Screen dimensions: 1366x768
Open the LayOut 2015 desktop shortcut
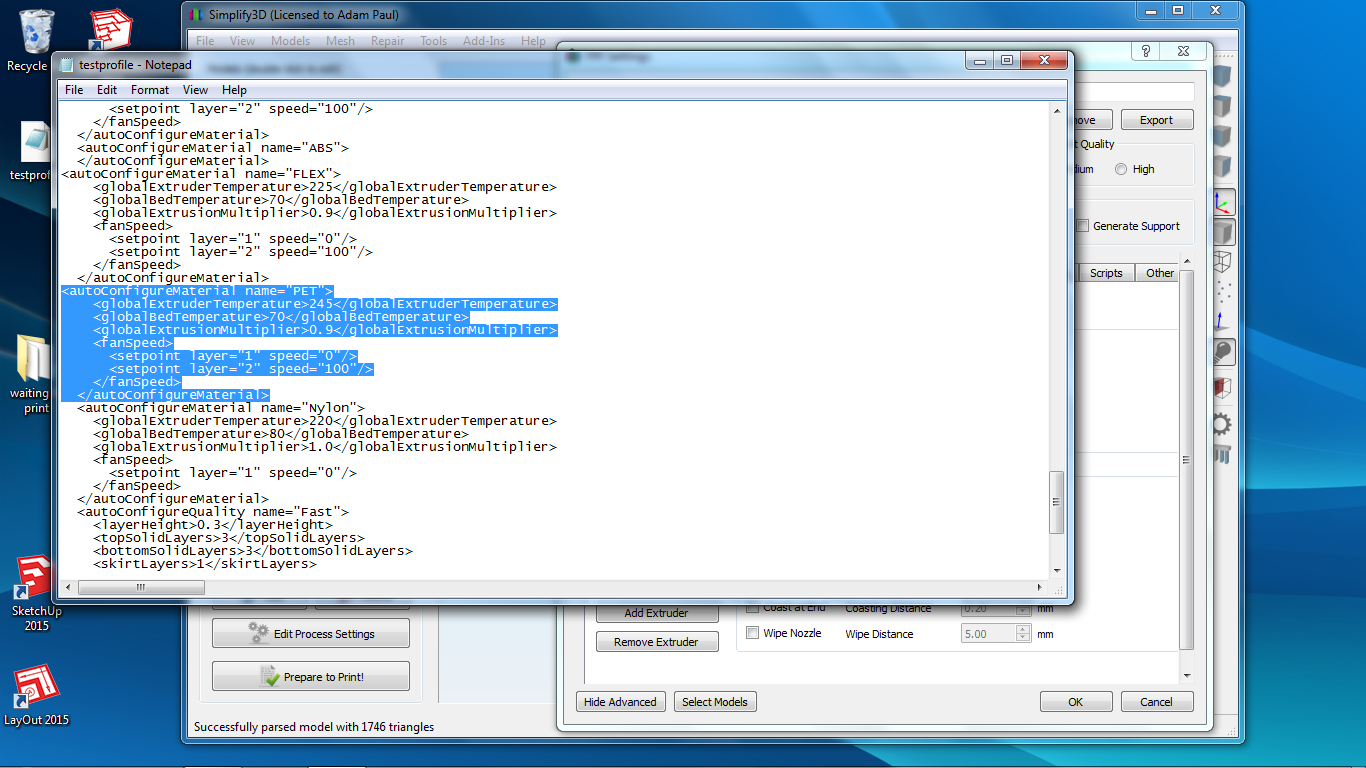(x=36, y=695)
